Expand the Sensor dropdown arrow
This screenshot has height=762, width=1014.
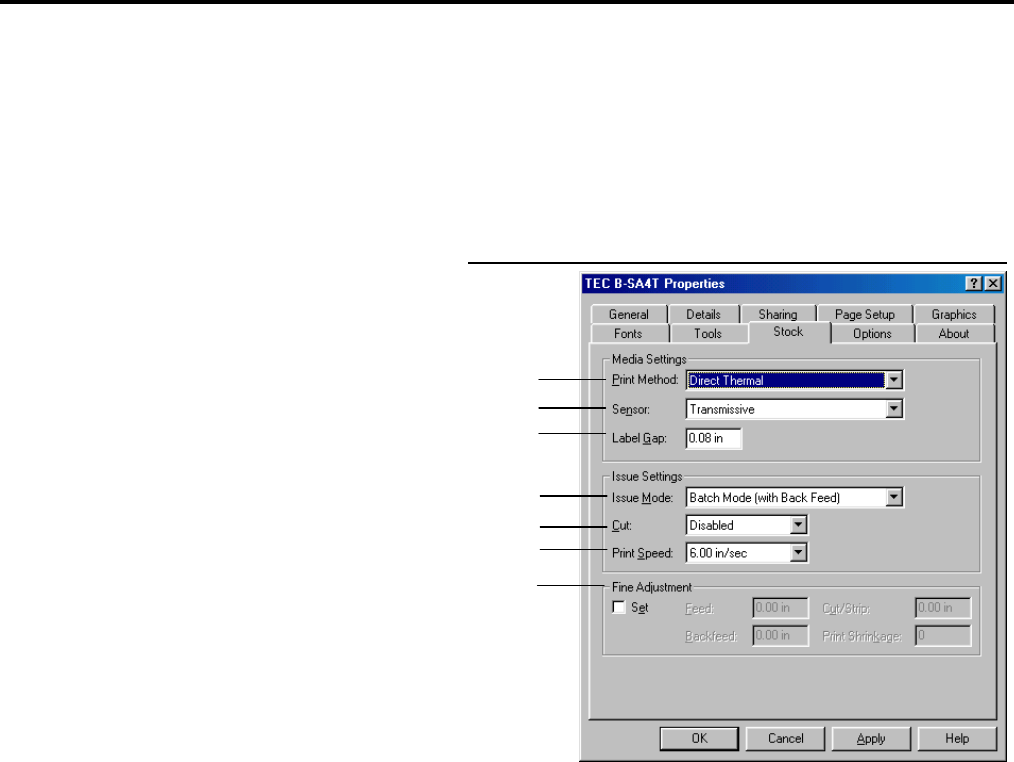click(894, 409)
